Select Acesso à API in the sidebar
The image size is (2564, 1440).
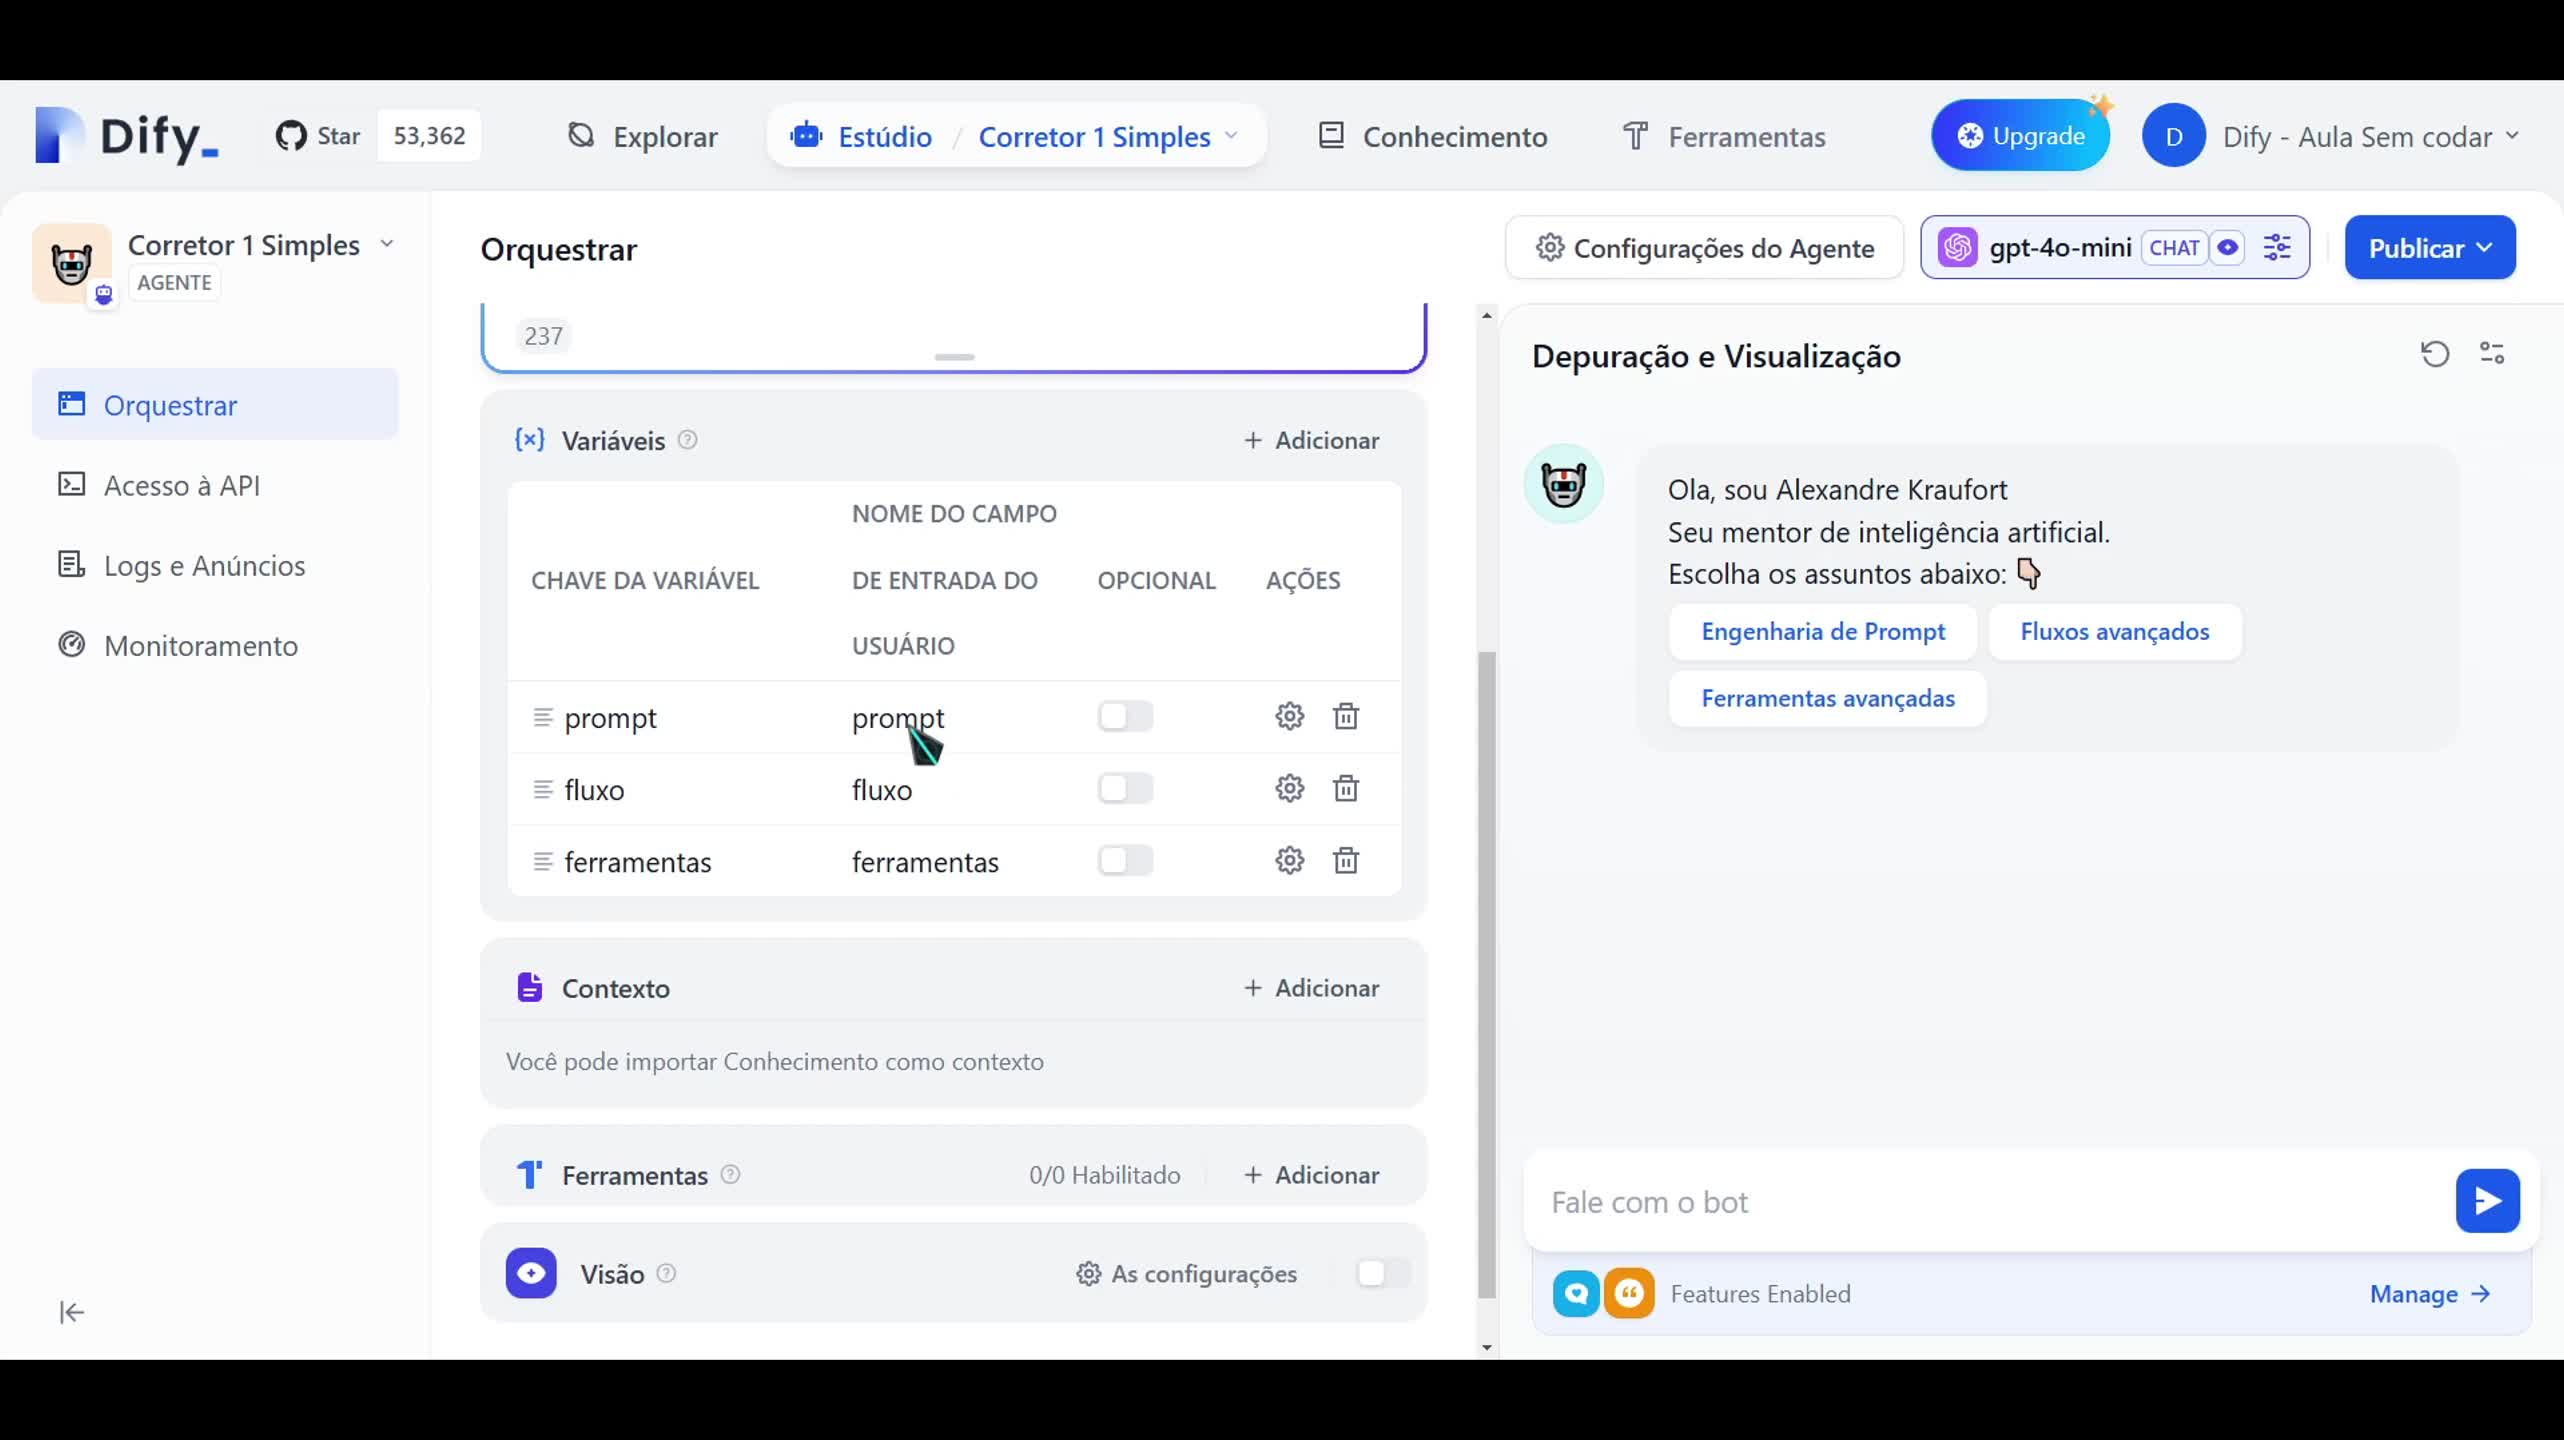coord(180,485)
